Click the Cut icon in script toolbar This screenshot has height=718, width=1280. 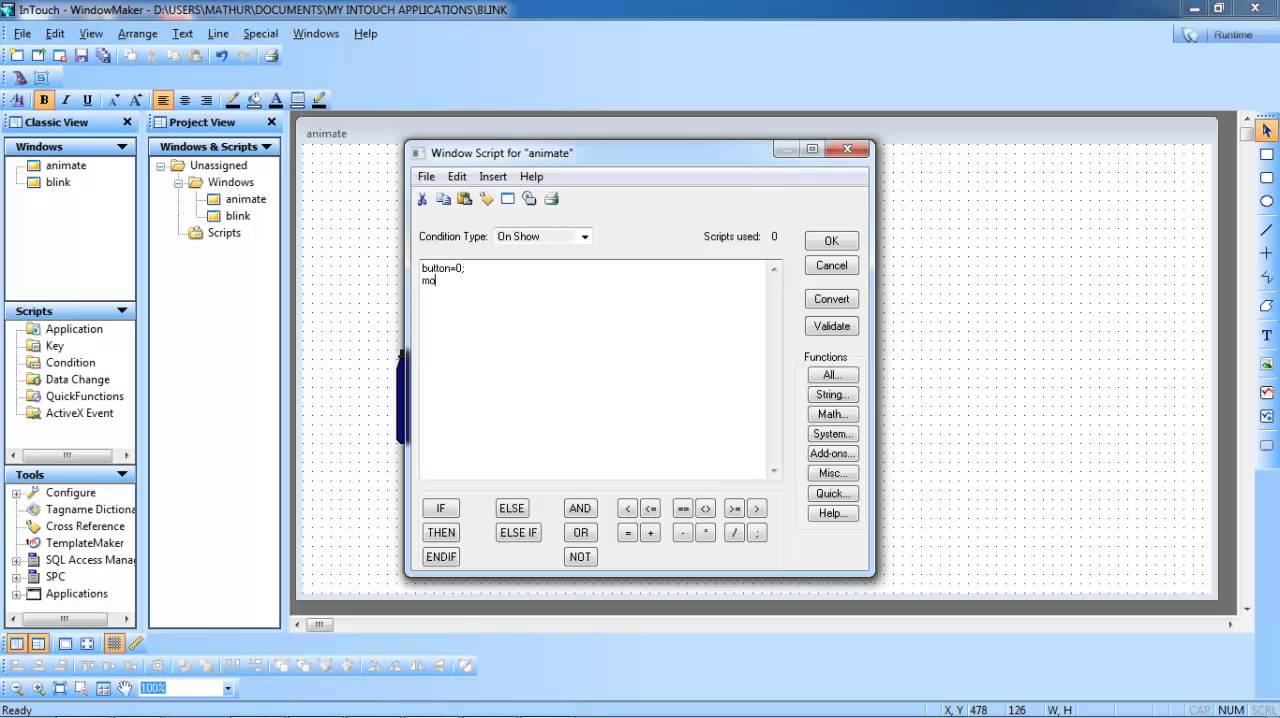point(422,199)
